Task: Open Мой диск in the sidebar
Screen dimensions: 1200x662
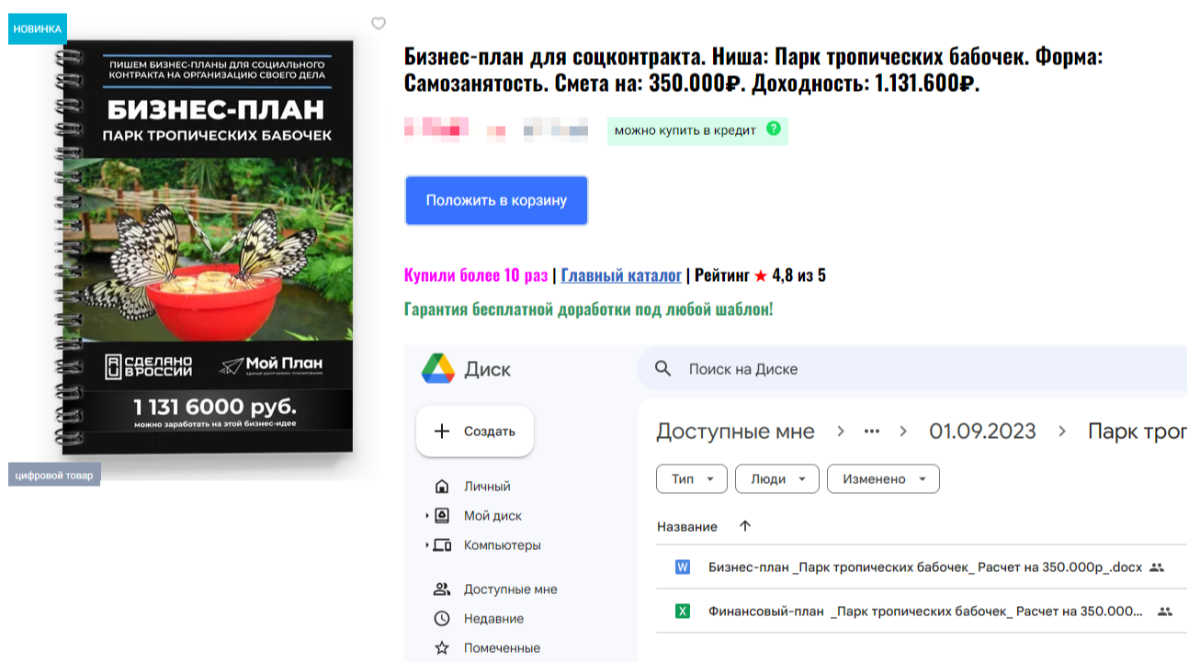Action: pos(492,516)
